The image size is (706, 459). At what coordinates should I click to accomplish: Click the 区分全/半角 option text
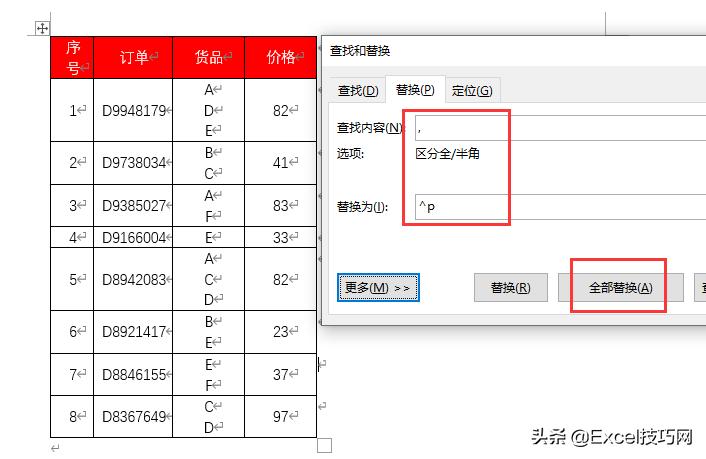coord(447,154)
